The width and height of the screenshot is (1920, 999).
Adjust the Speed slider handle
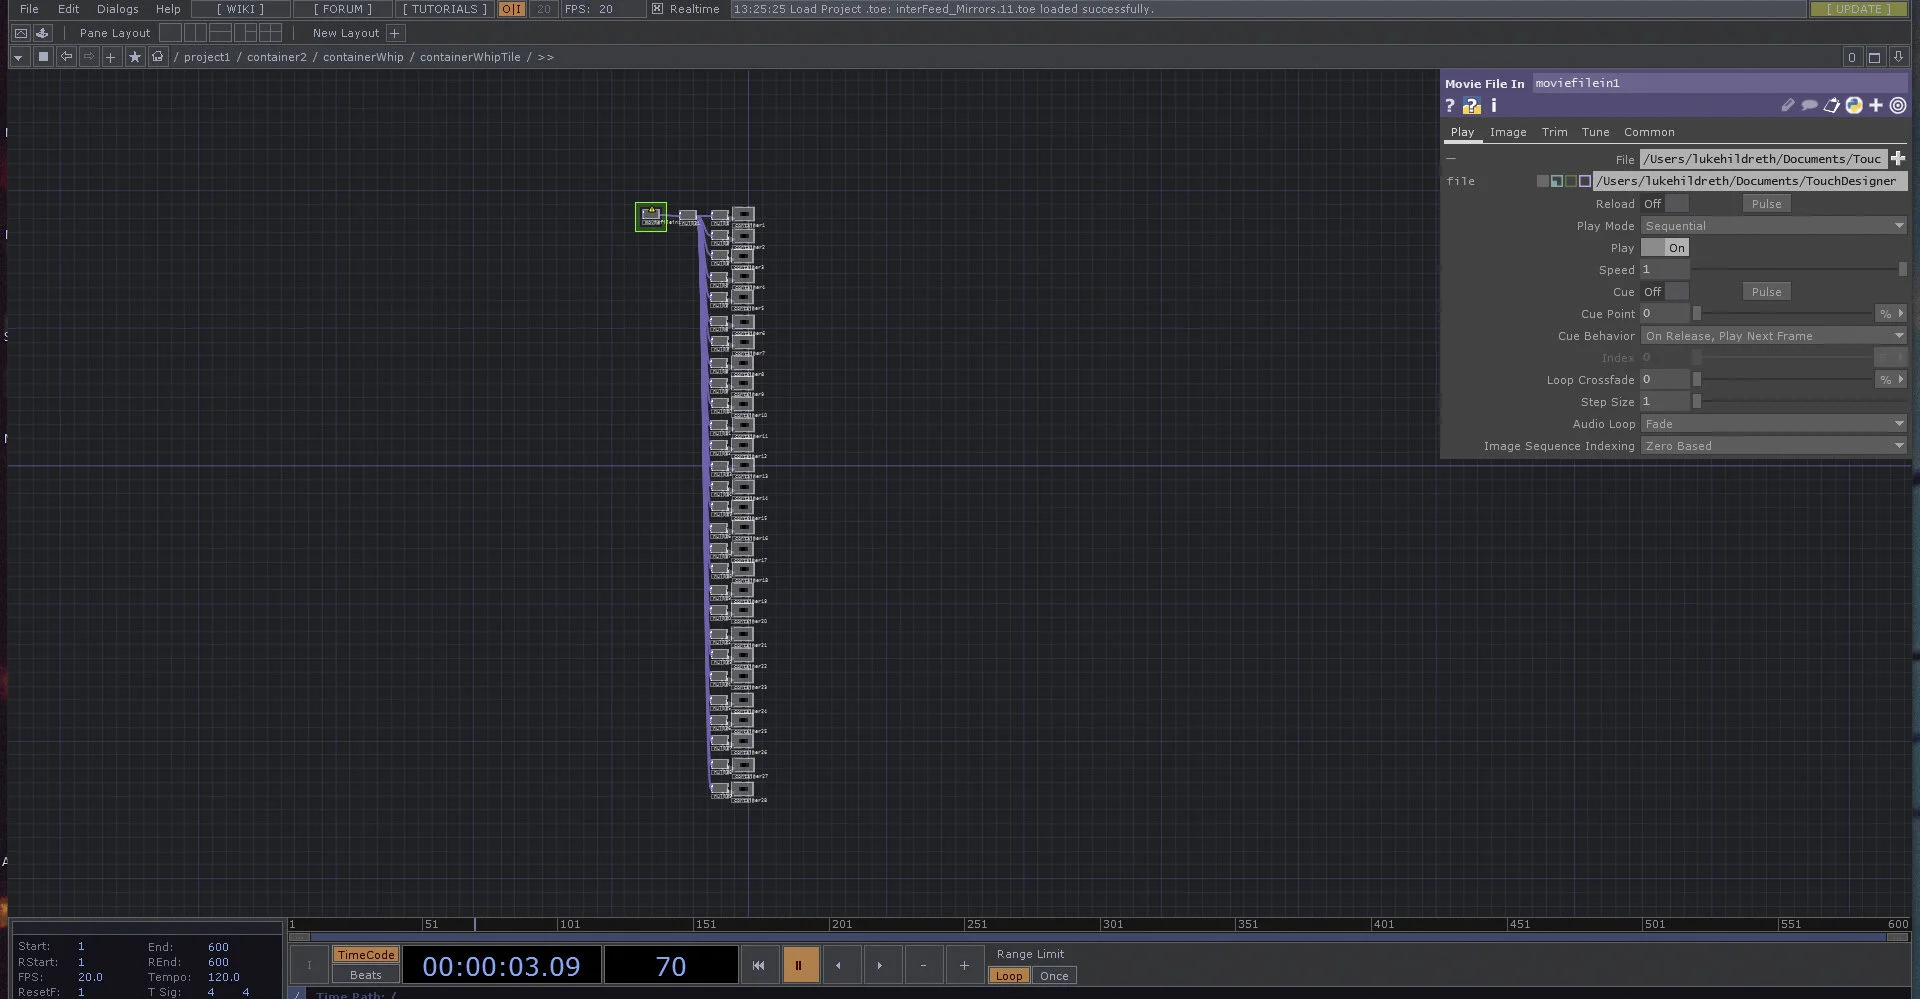click(1902, 270)
